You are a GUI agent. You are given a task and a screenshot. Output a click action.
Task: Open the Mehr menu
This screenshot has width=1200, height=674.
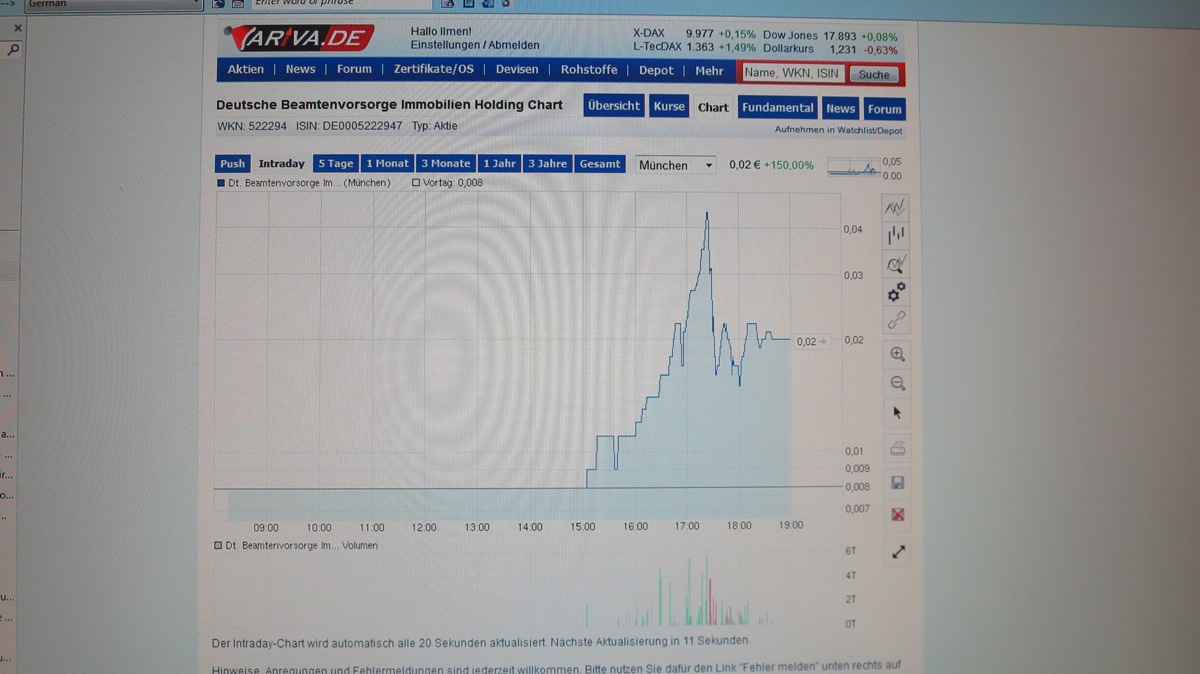pos(709,71)
